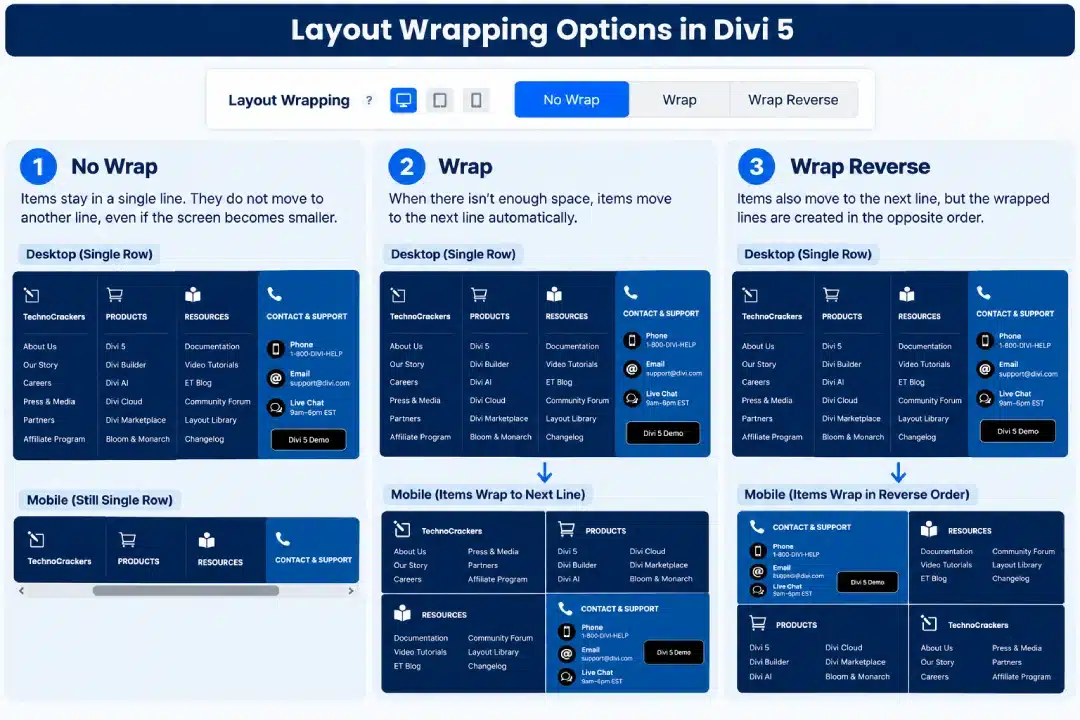Click the handset icon in No Wrap mobile menu
This screenshot has height=720, width=1080.
[x=282, y=538]
